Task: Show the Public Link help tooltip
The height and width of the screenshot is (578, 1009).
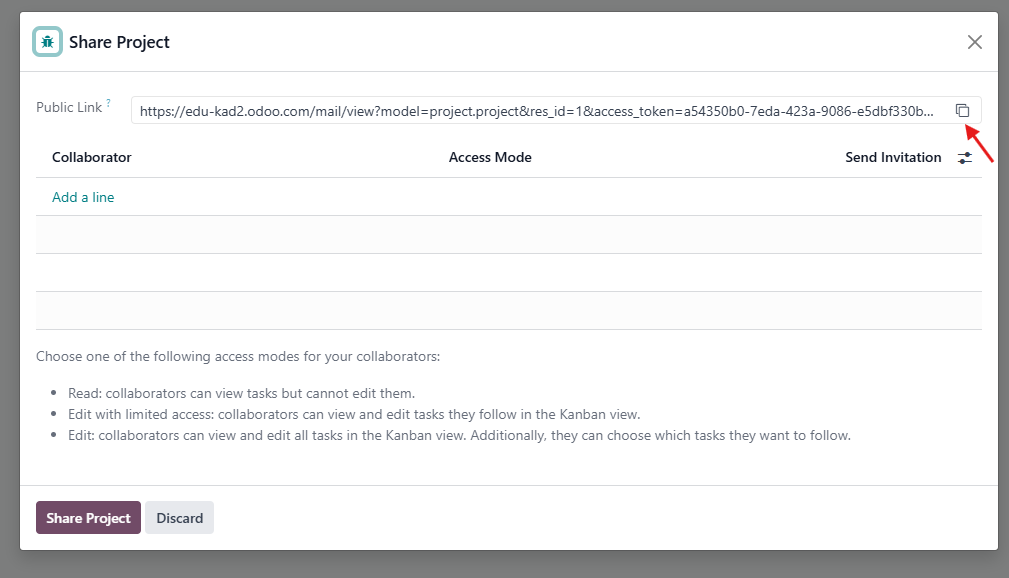Action: point(109,103)
